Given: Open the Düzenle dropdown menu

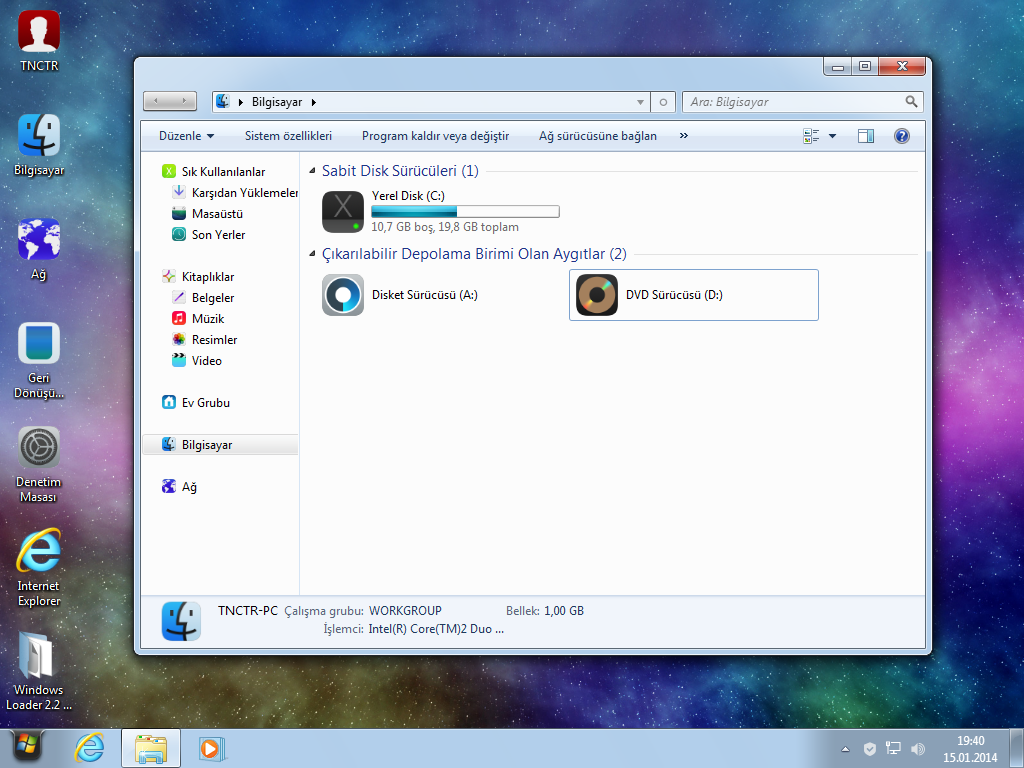Looking at the screenshot, I should 186,136.
